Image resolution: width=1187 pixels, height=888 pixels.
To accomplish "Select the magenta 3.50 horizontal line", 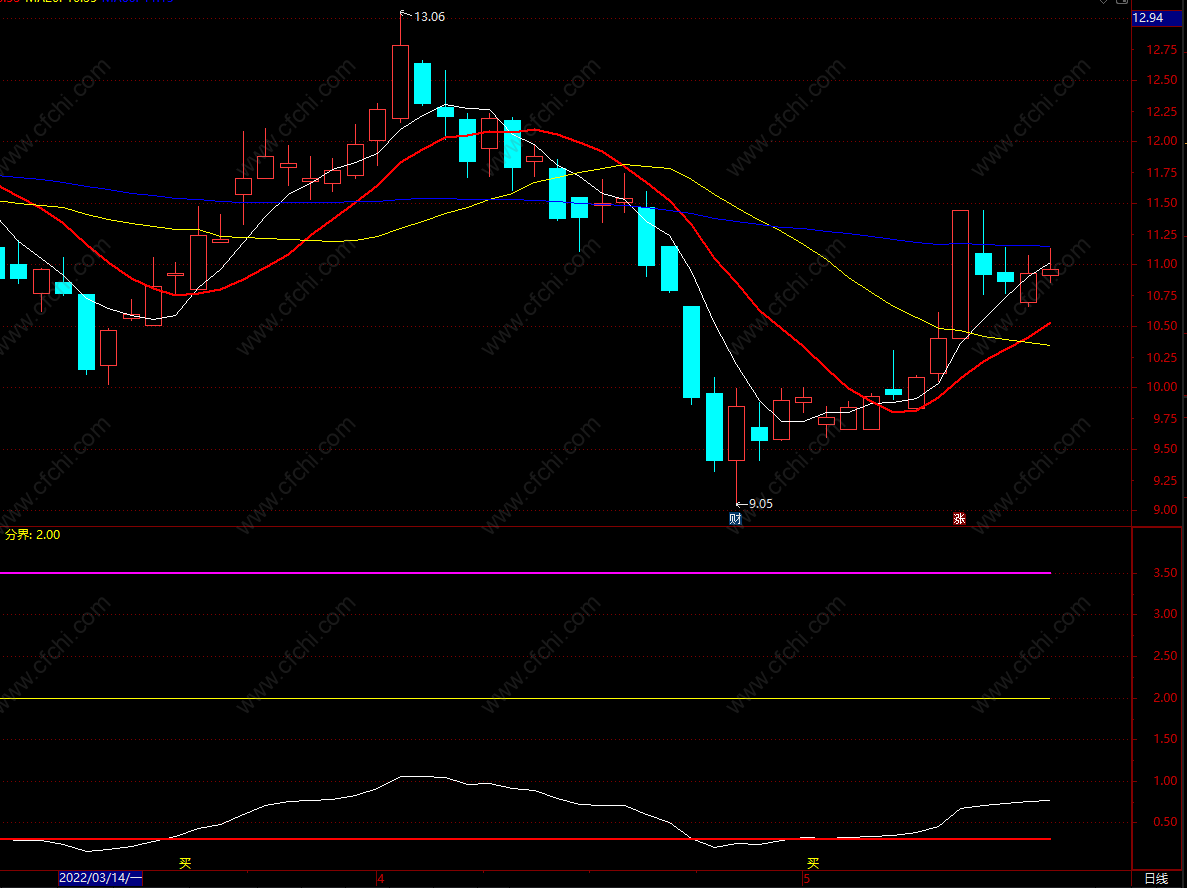I will point(525,573).
